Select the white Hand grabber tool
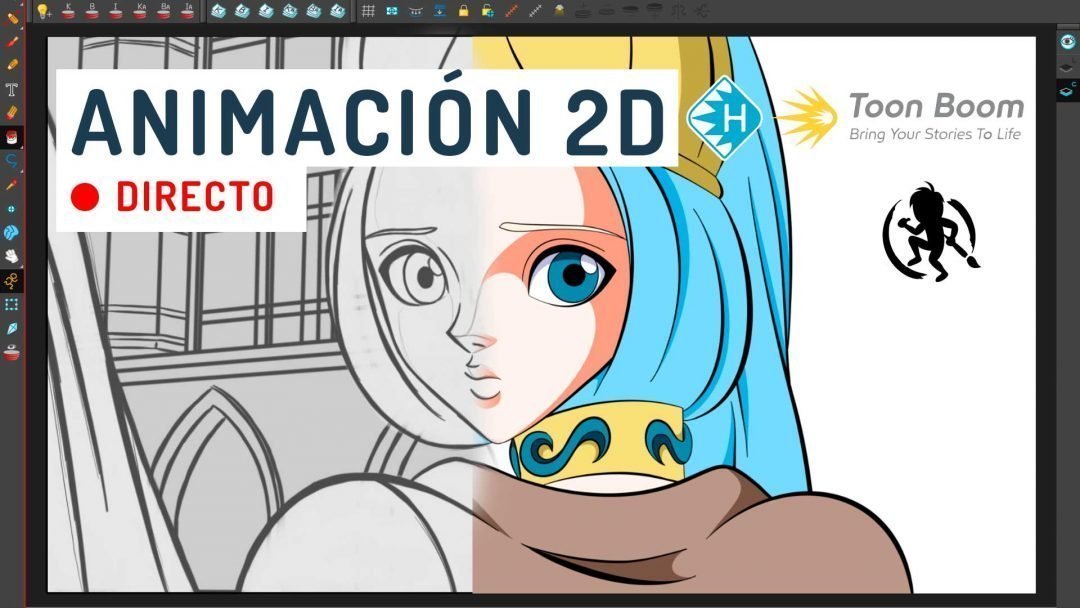1080x608 pixels. [12, 256]
